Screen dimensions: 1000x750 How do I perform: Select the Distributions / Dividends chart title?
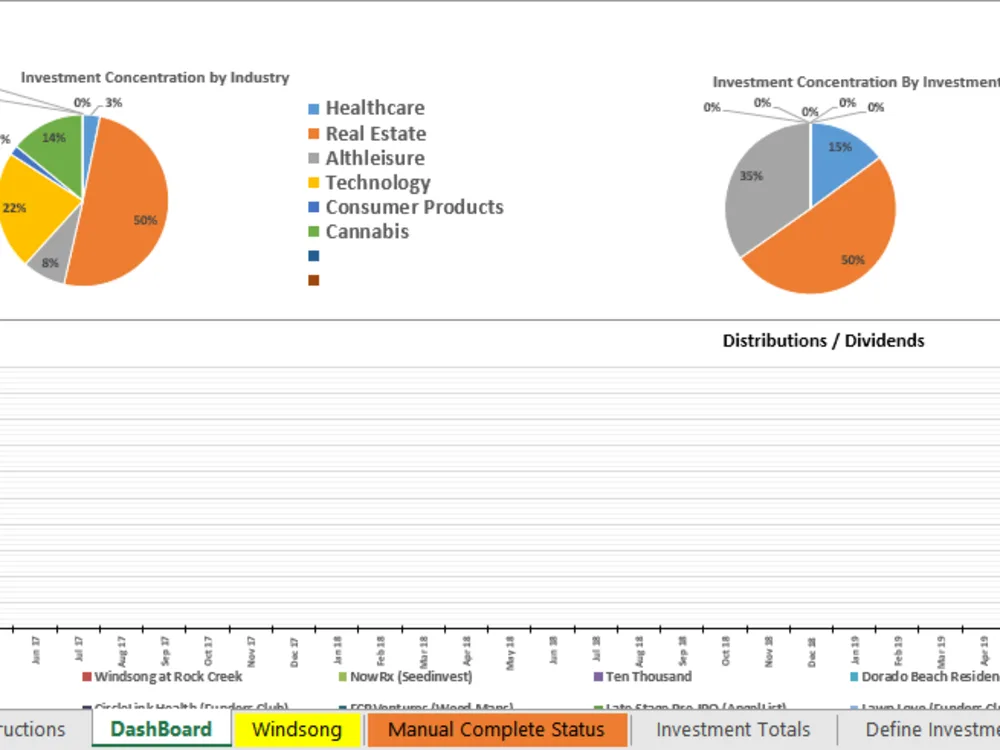[x=823, y=341]
